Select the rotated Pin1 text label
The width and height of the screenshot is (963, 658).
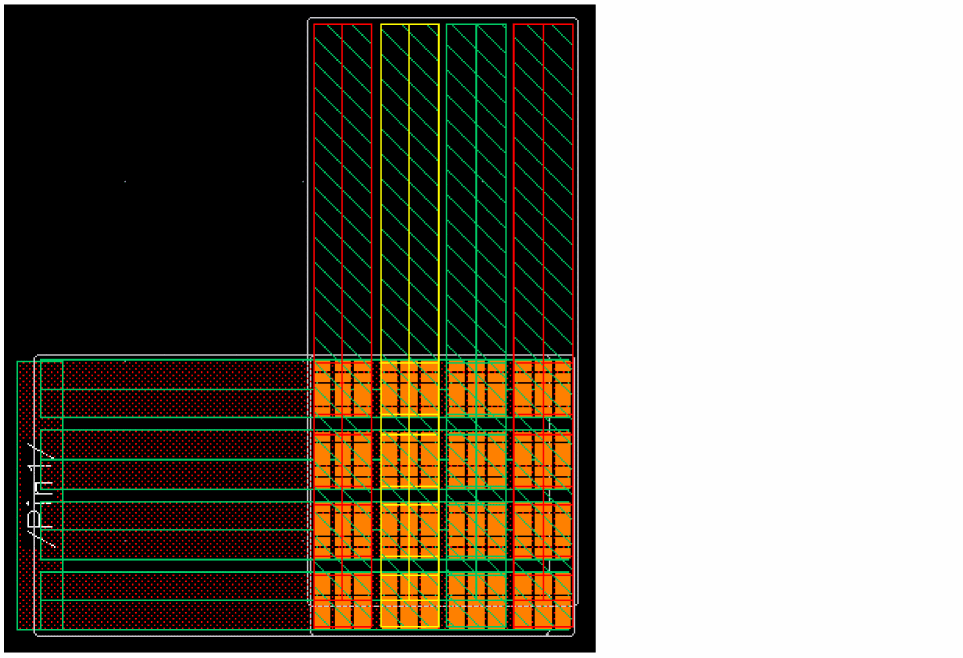click(41, 495)
